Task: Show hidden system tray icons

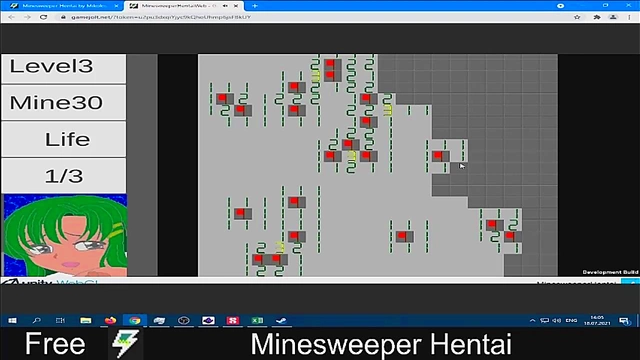Action: (532, 320)
